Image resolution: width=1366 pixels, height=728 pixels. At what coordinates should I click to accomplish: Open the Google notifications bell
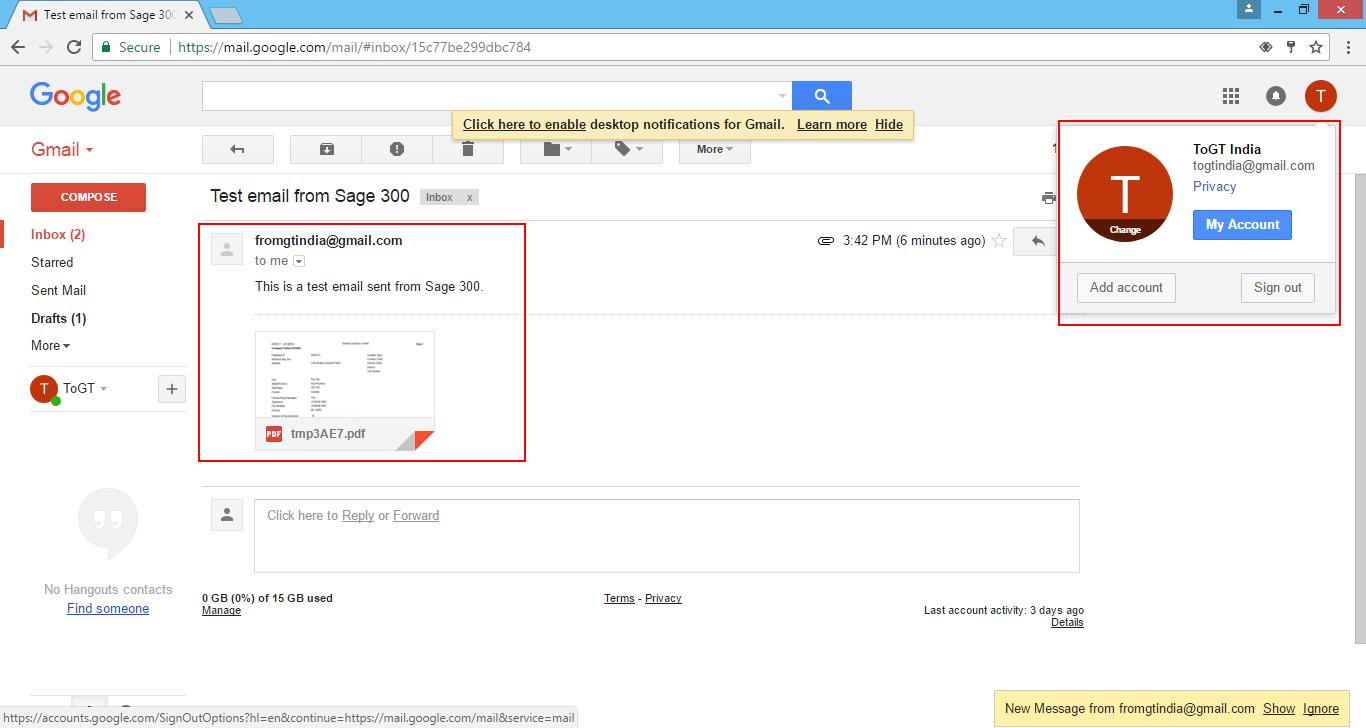[x=1276, y=96]
